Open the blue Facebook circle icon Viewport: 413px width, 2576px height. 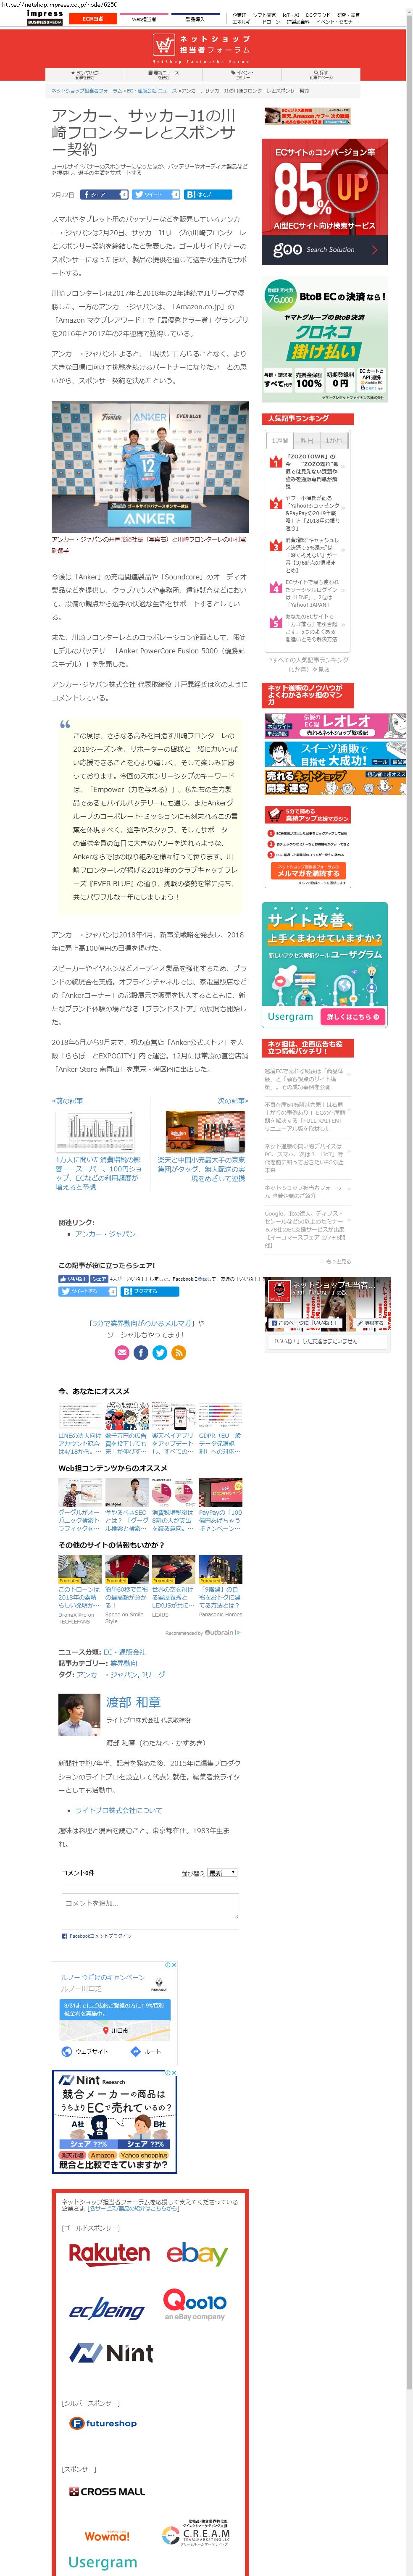141,1353
